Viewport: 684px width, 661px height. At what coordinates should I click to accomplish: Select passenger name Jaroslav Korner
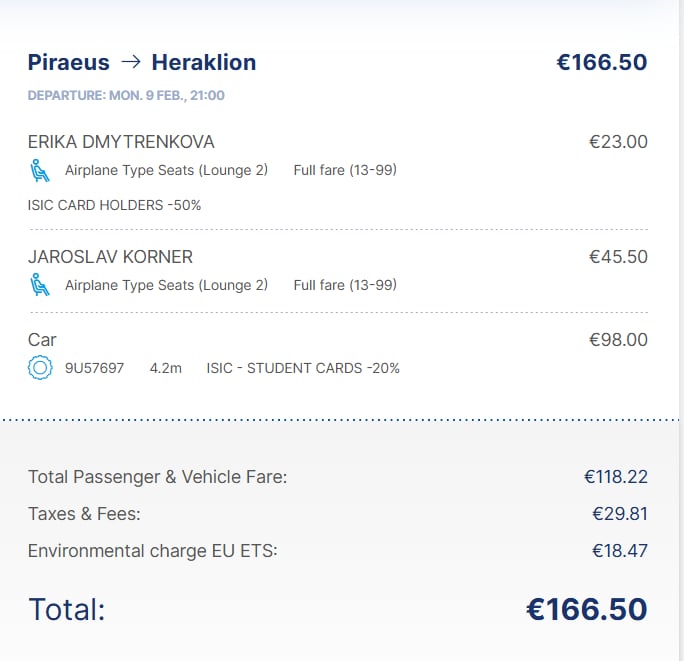(110, 257)
